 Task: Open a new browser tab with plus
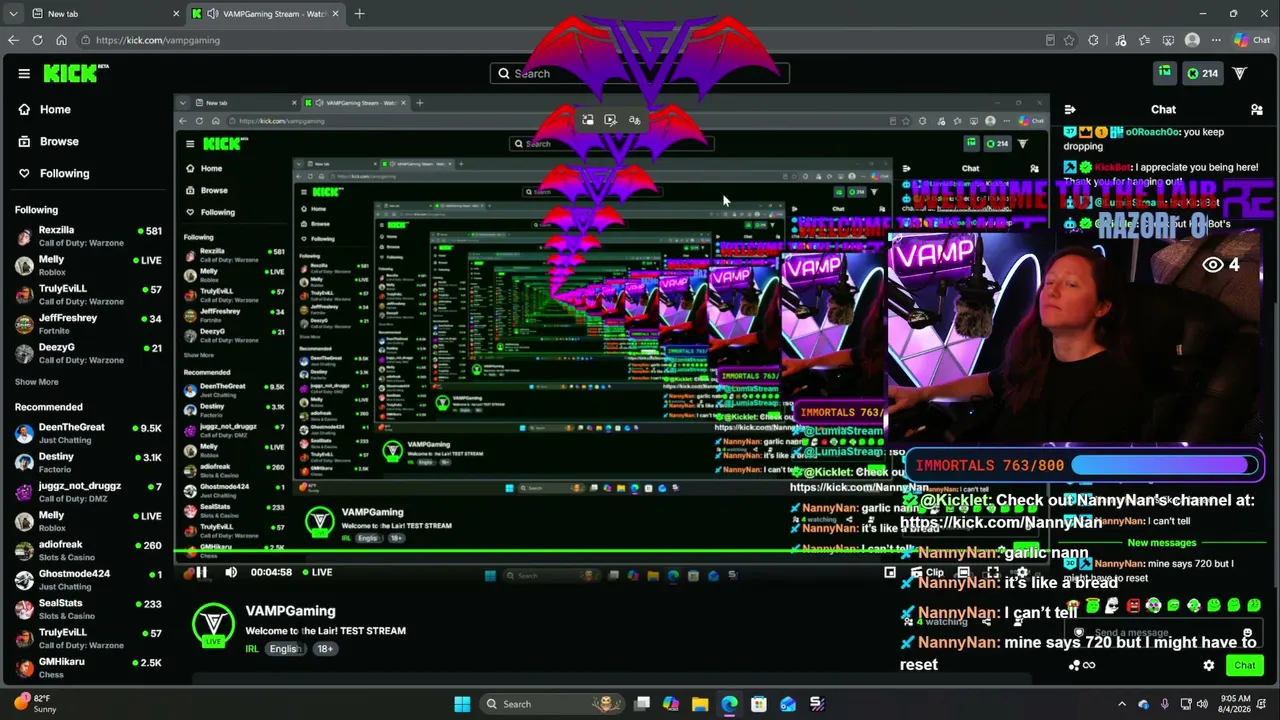[359, 14]
